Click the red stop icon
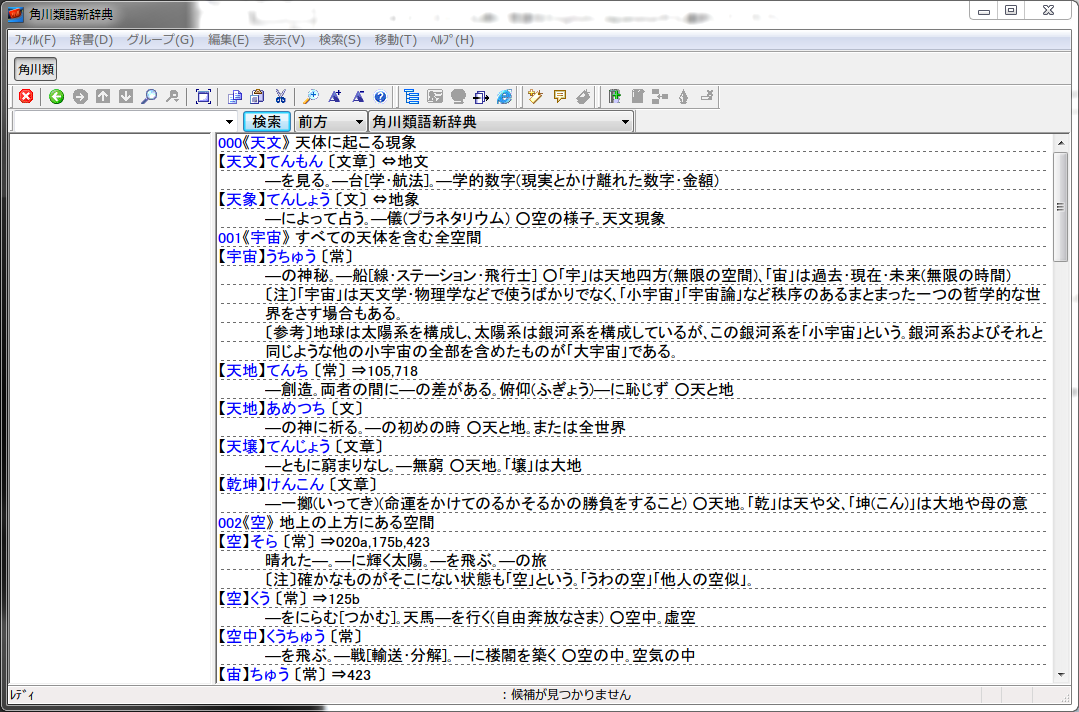The height and width of the screenshot is (712, 1079). (x=26, y=96)
